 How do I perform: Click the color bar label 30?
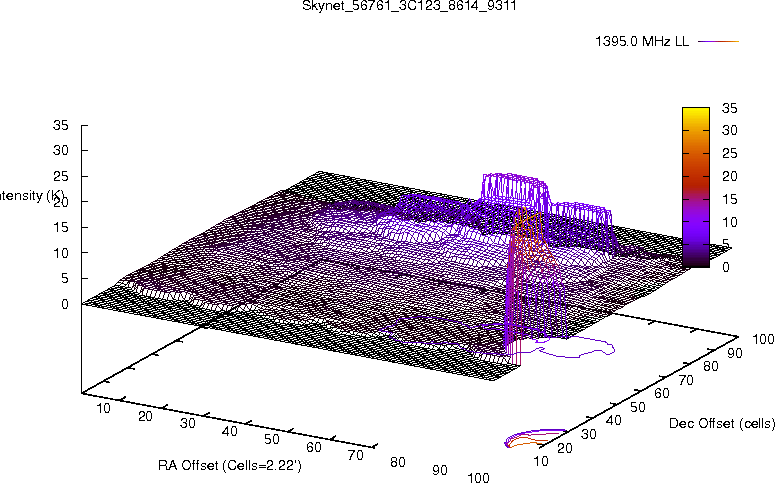[730, 131]
